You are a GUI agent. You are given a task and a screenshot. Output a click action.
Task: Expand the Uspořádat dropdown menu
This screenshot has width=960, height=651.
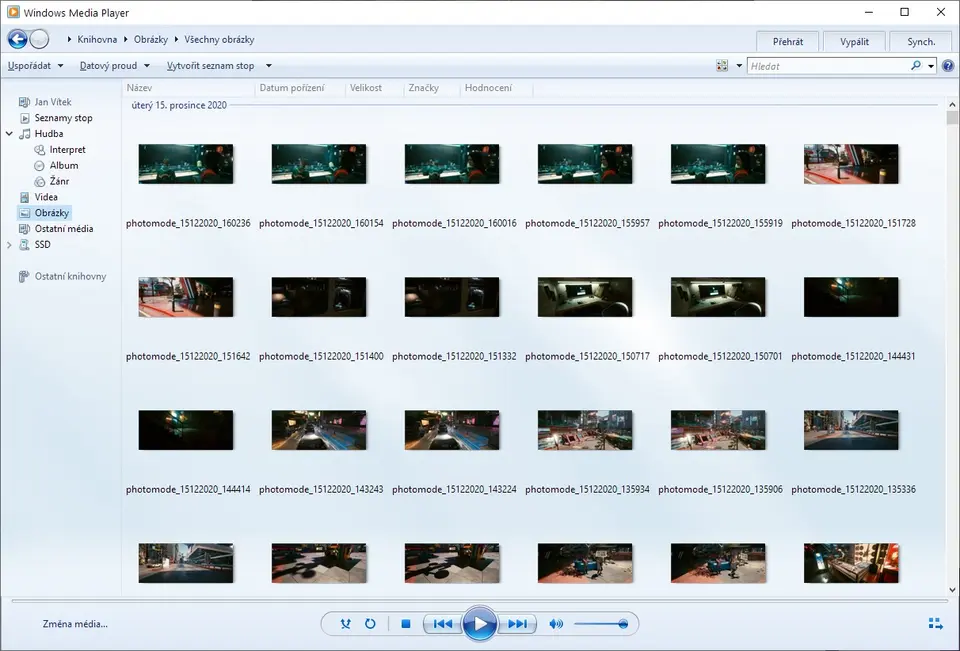click(x=35, y=66)
